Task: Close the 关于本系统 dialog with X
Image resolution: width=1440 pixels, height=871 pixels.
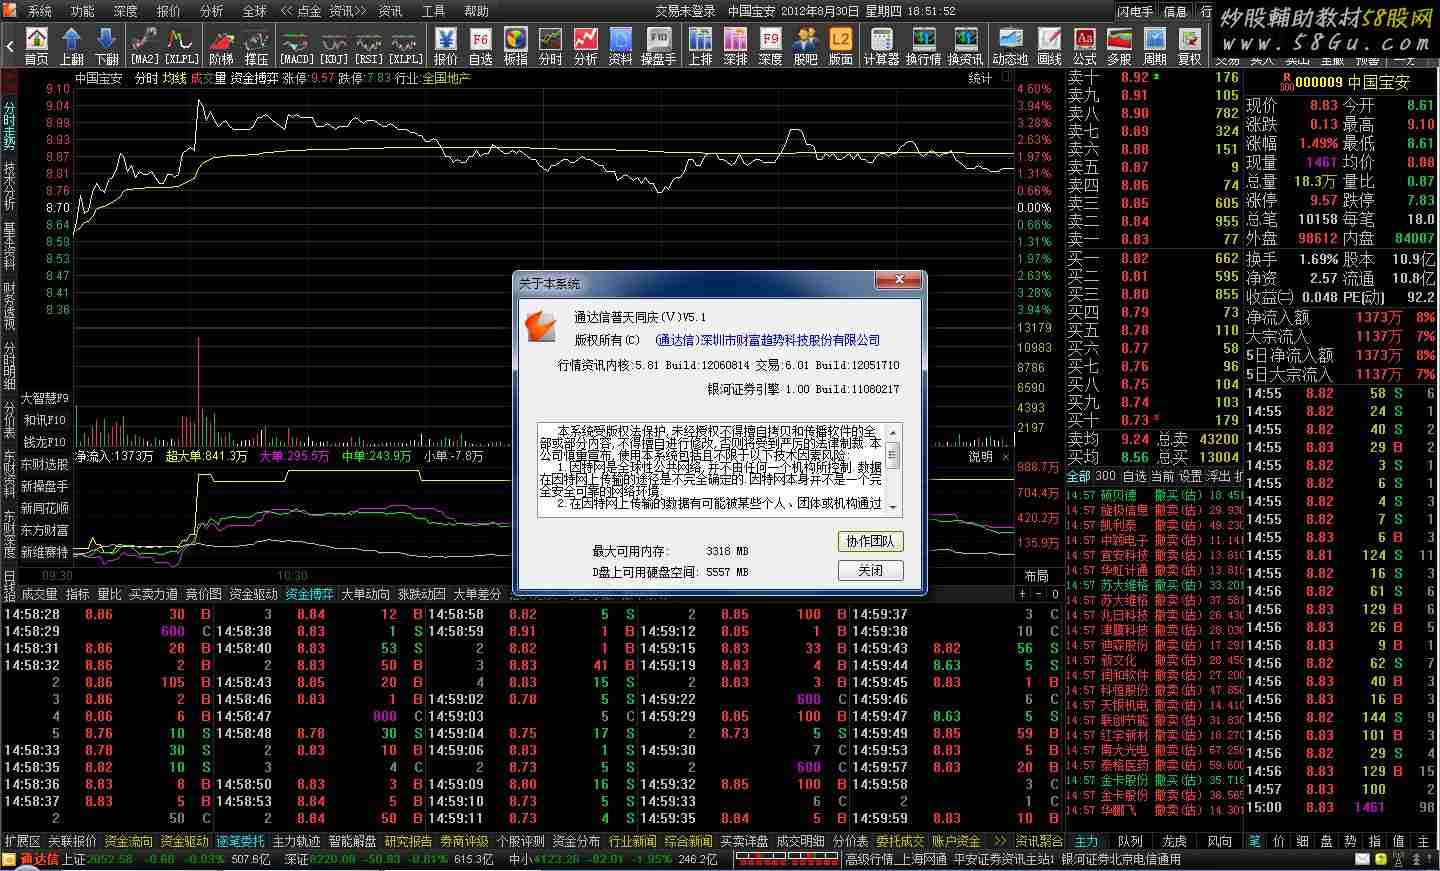Action: tap(898, 280)
